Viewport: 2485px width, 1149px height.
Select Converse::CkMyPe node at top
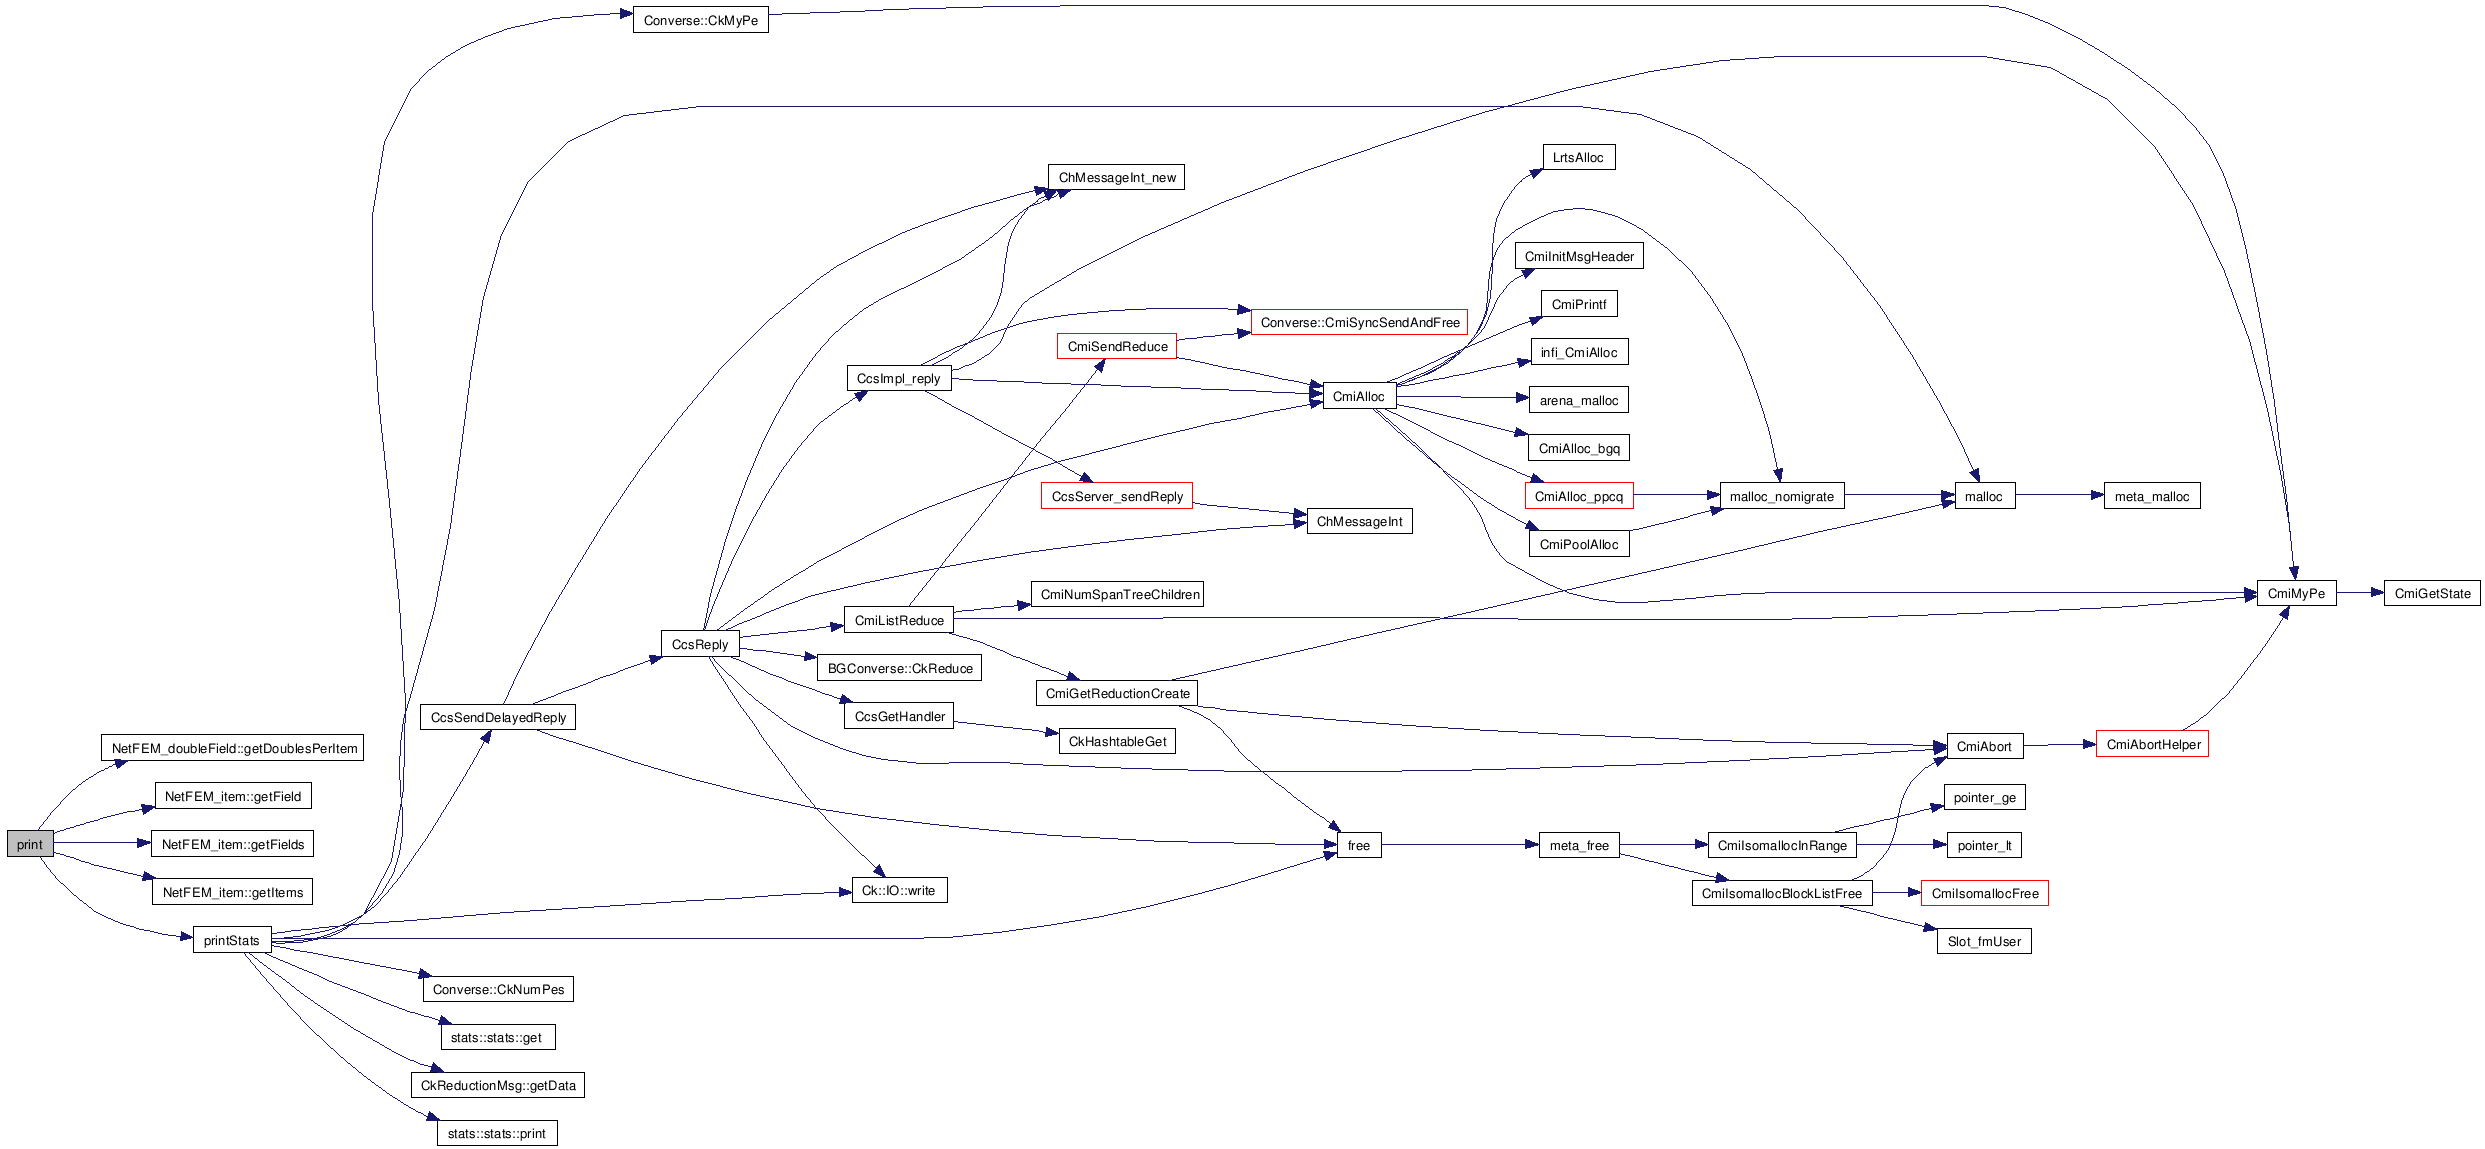701,20
